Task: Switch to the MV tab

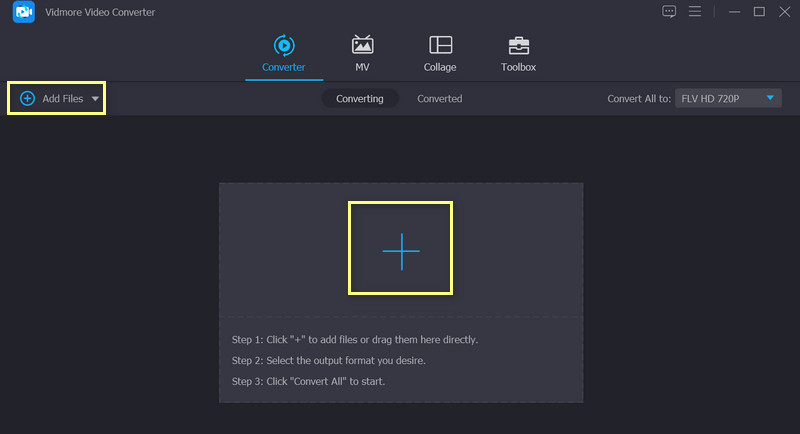Action: 362,54
